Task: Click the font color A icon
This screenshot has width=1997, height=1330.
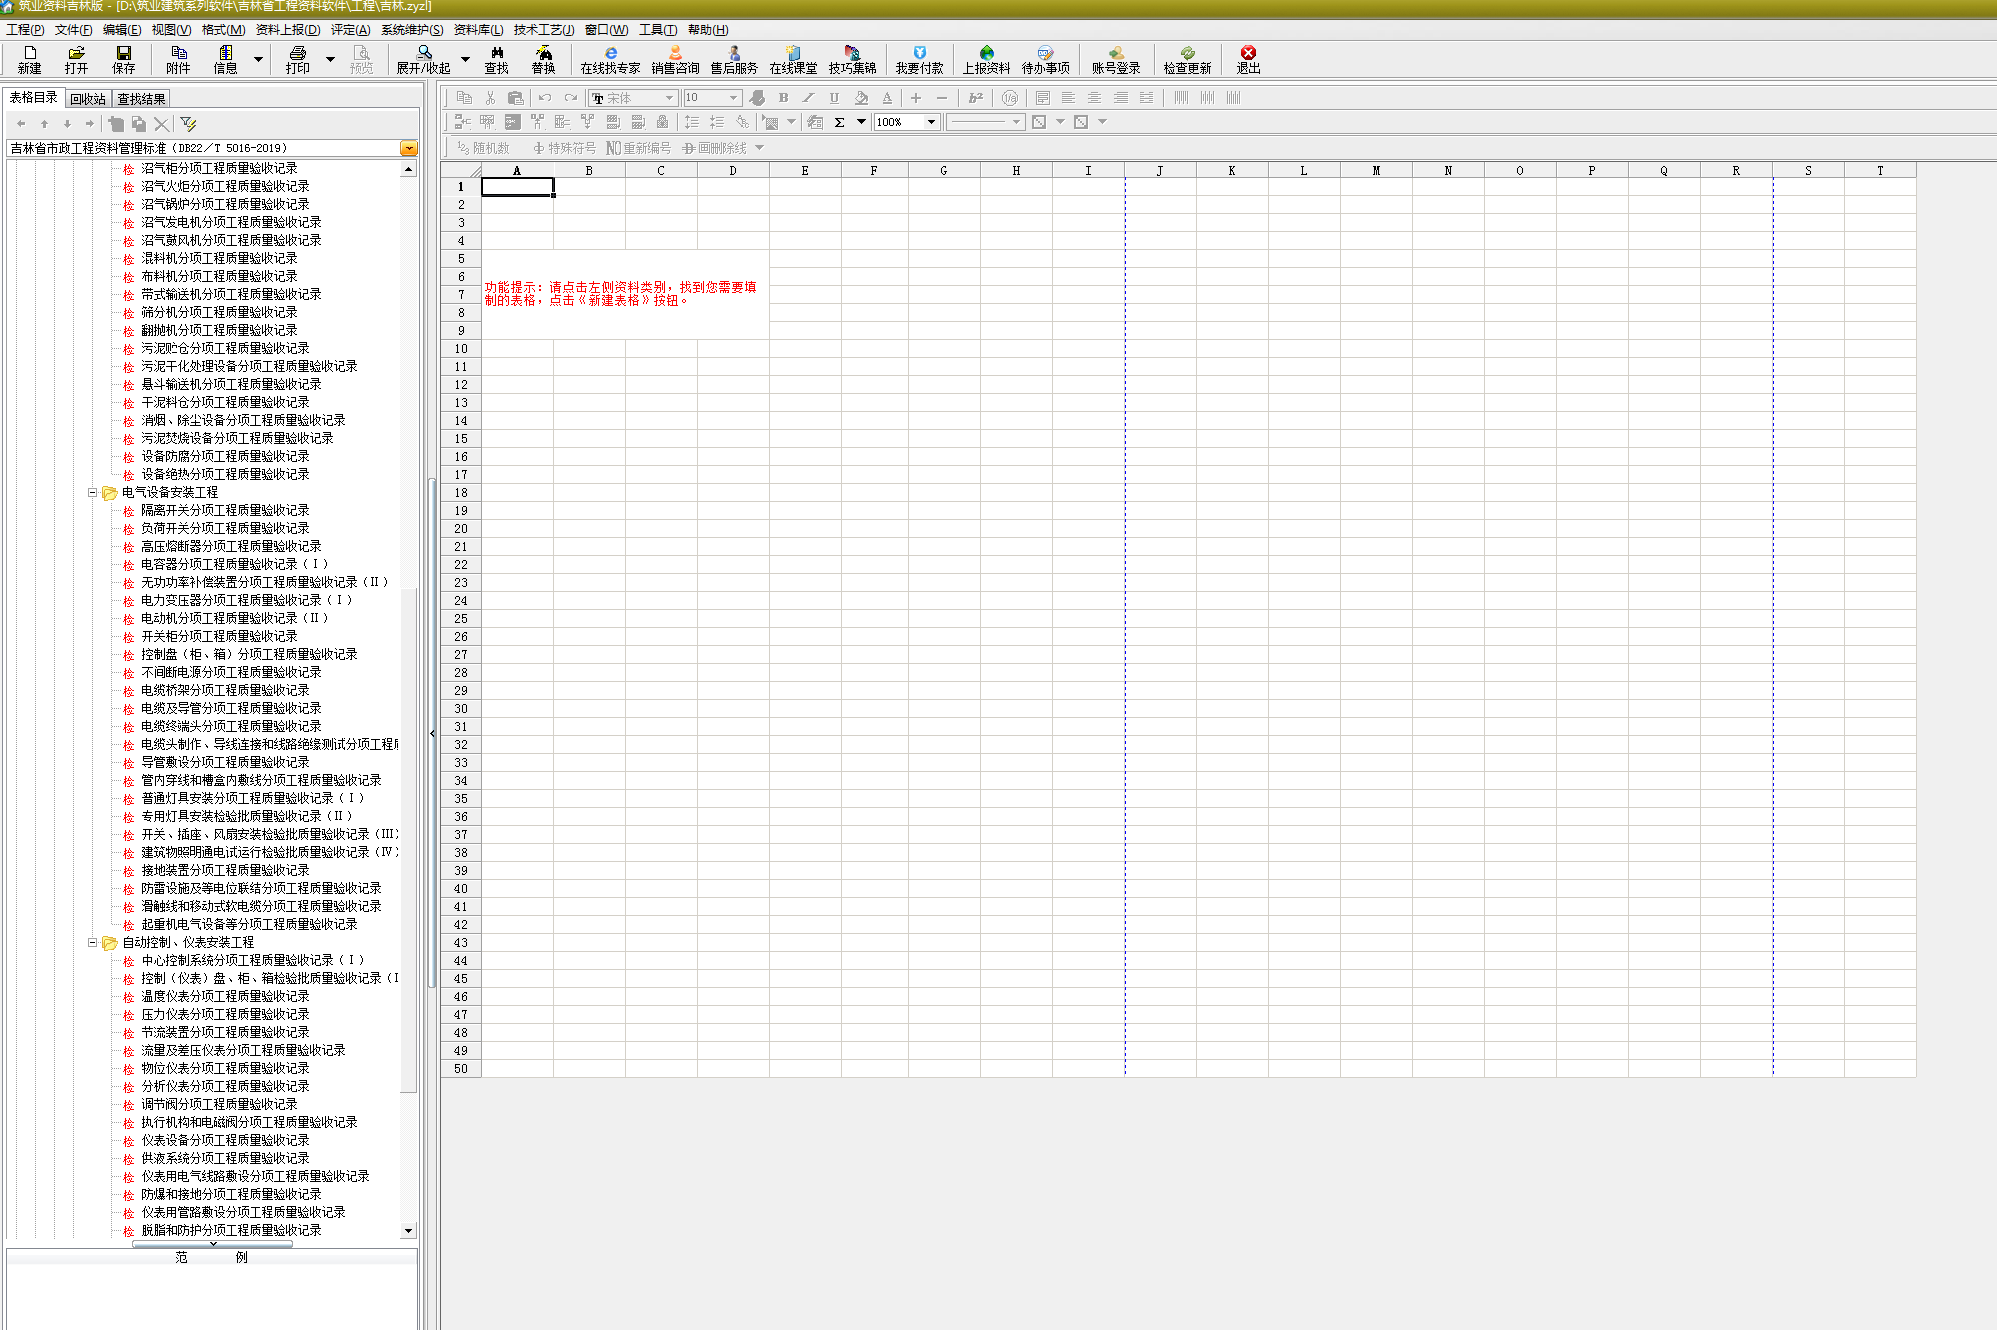Action: pyautogui.click(x=887, y=98)
